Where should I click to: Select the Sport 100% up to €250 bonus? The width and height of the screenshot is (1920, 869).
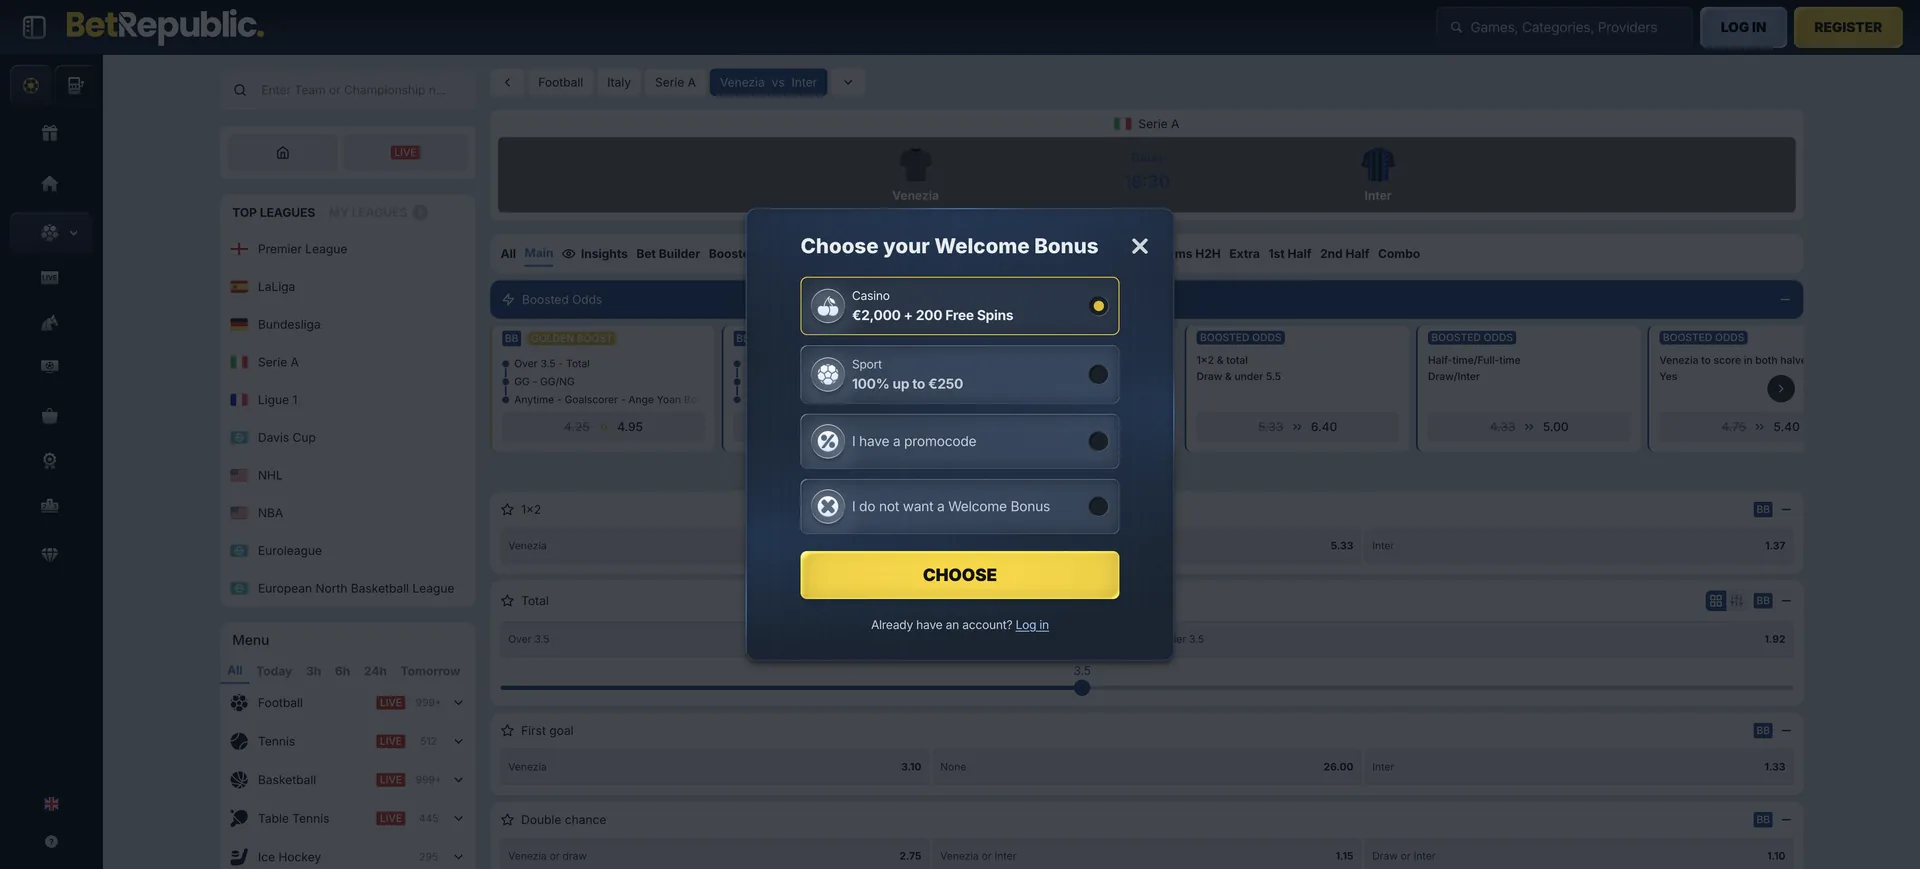pos(959,375)
